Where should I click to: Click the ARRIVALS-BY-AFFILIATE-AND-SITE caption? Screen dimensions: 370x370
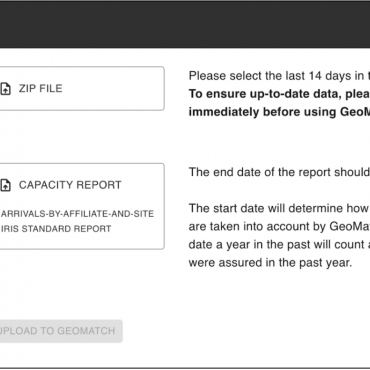pos(77,214)
